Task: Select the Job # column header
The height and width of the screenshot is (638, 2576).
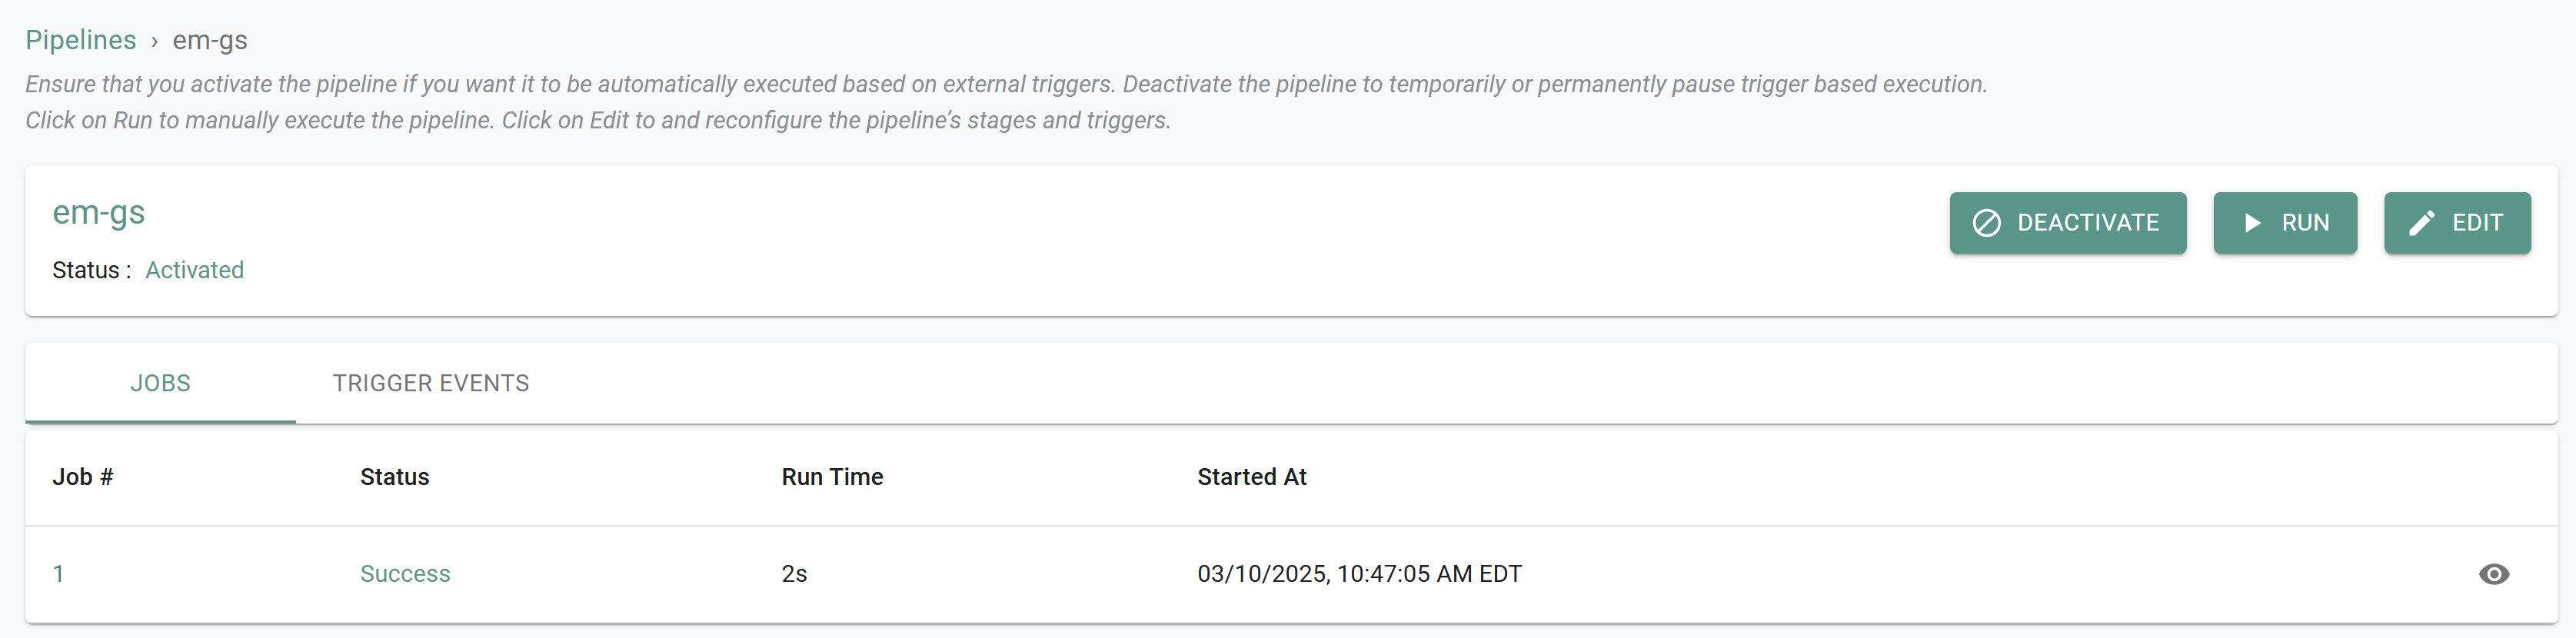Action: tap(83, 477)
